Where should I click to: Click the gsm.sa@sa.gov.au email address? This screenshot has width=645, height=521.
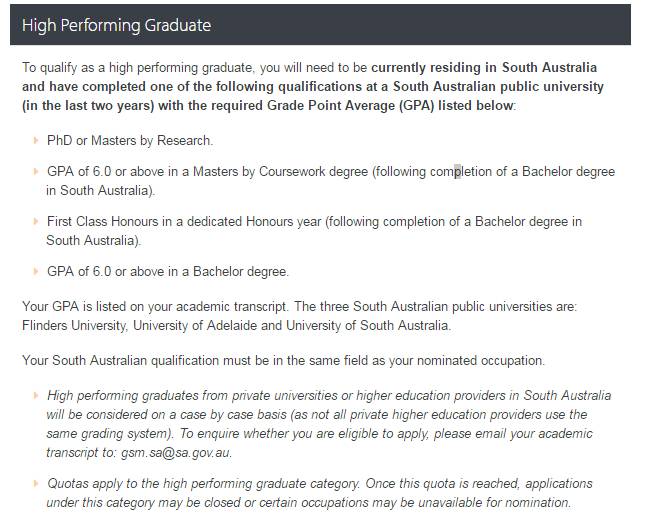pyautogui.click(x=176, y=452)
